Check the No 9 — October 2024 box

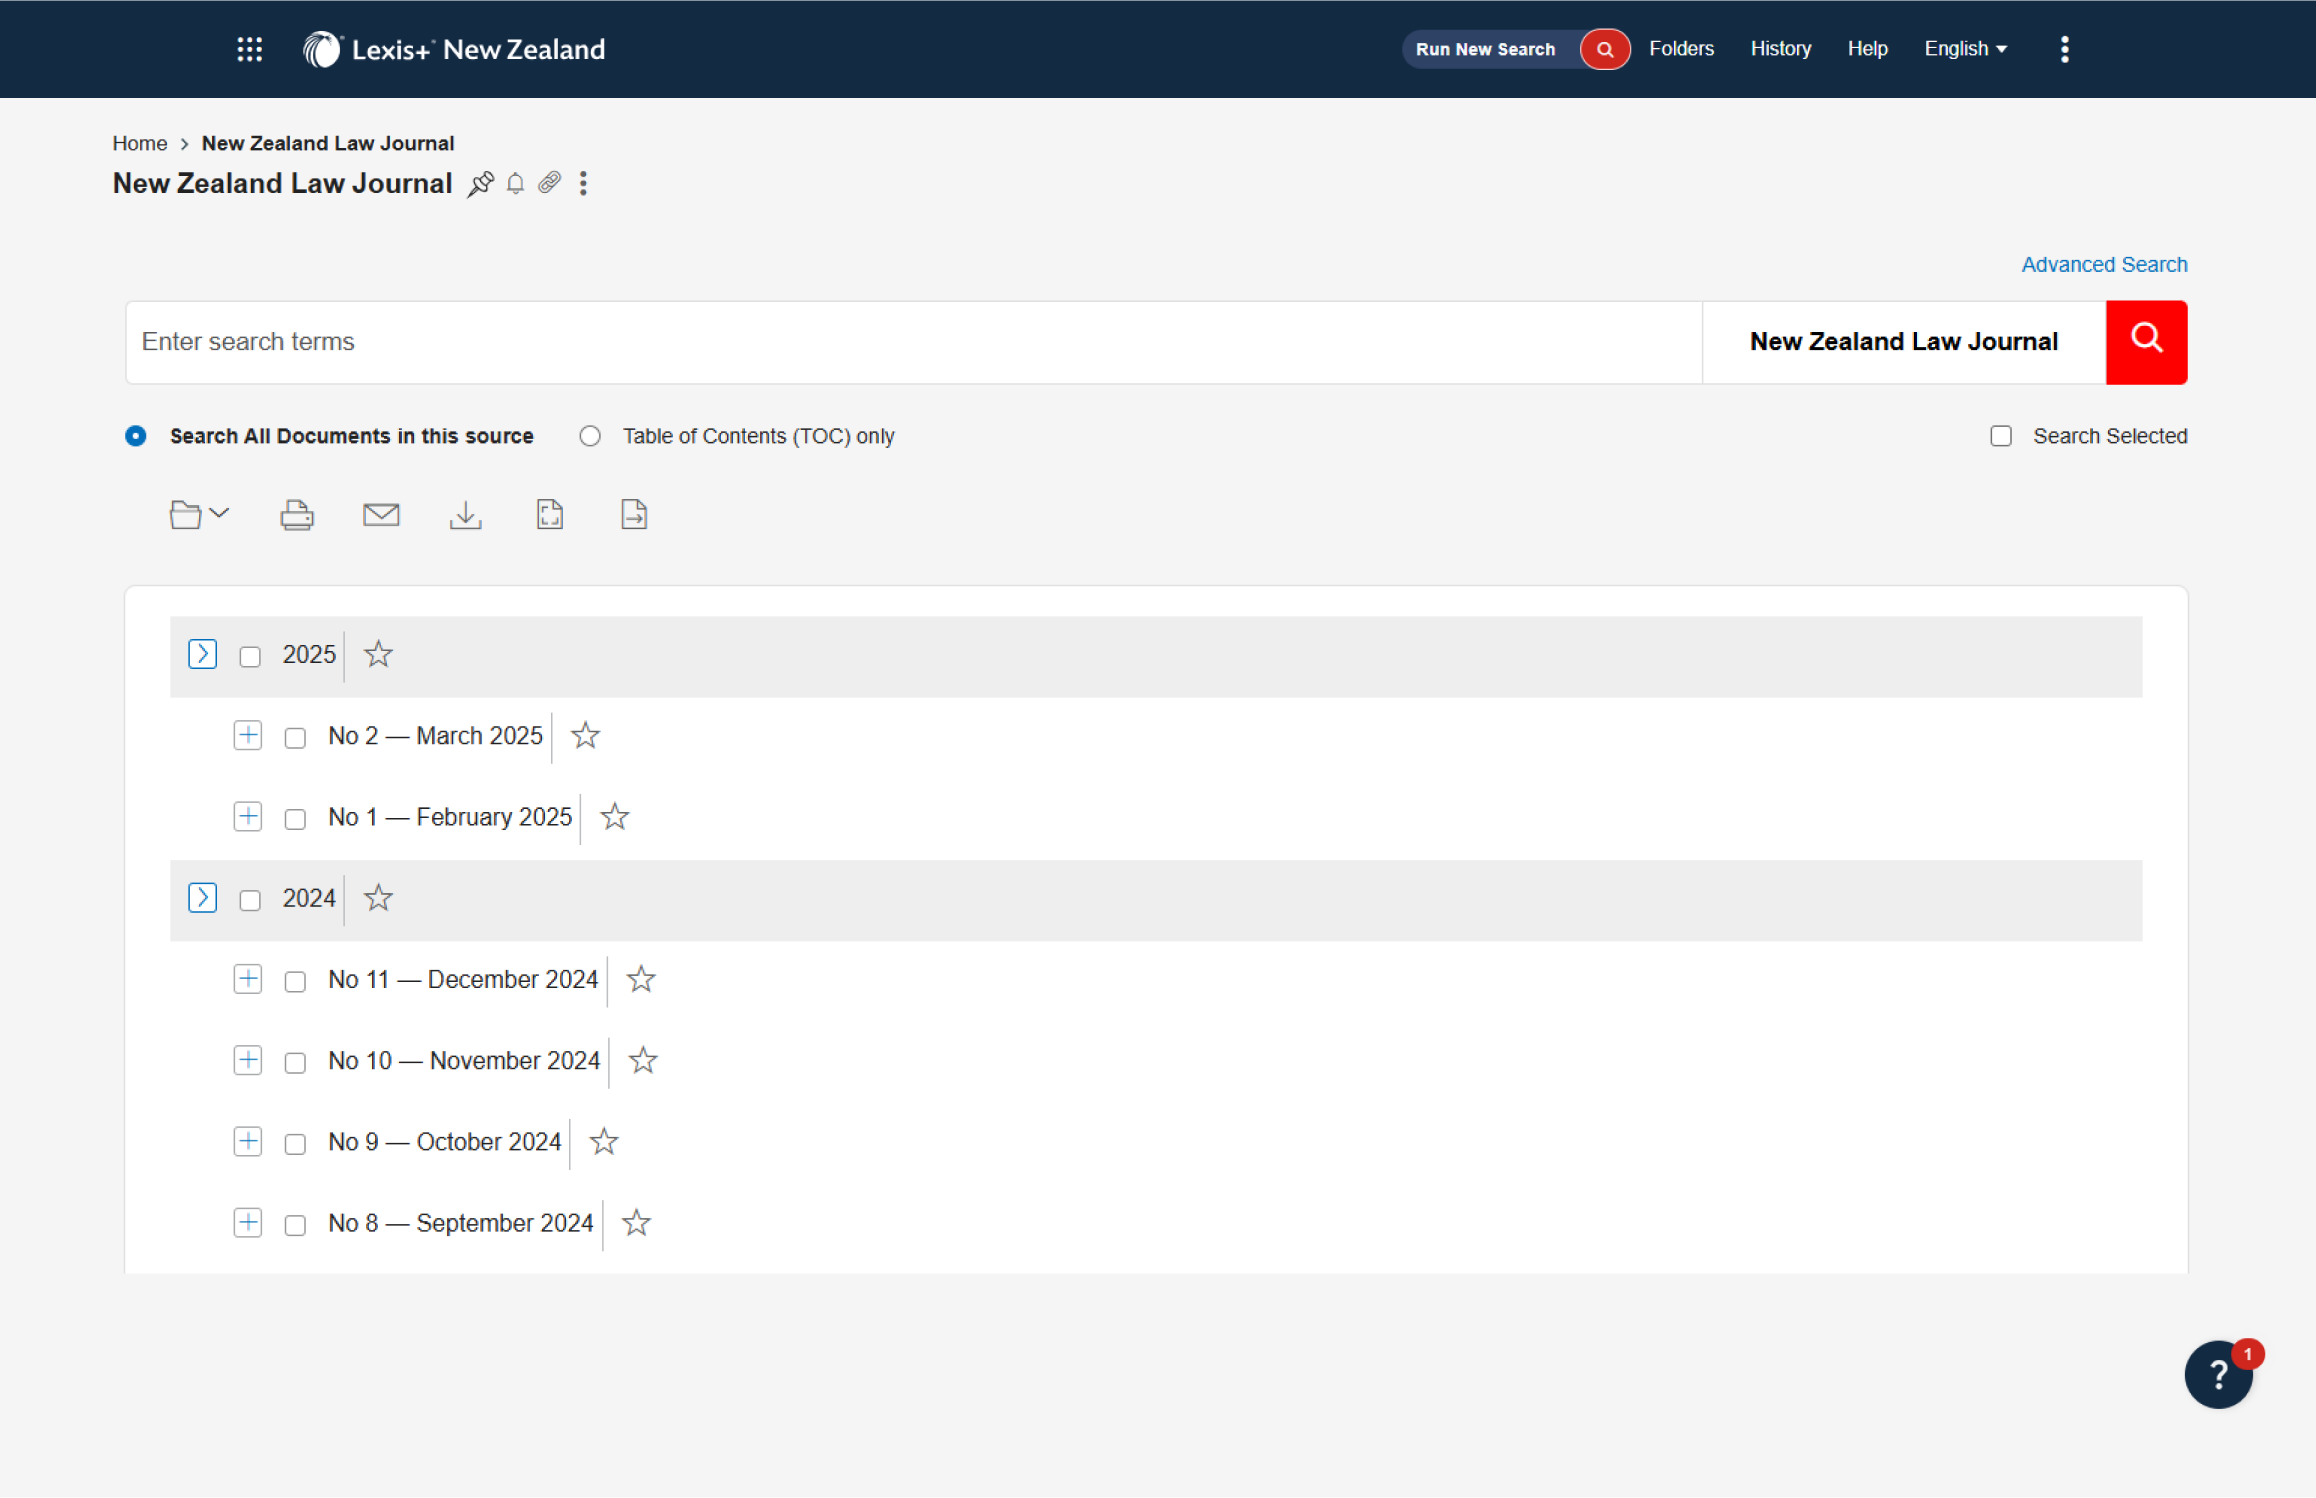tap(295, 1144)
